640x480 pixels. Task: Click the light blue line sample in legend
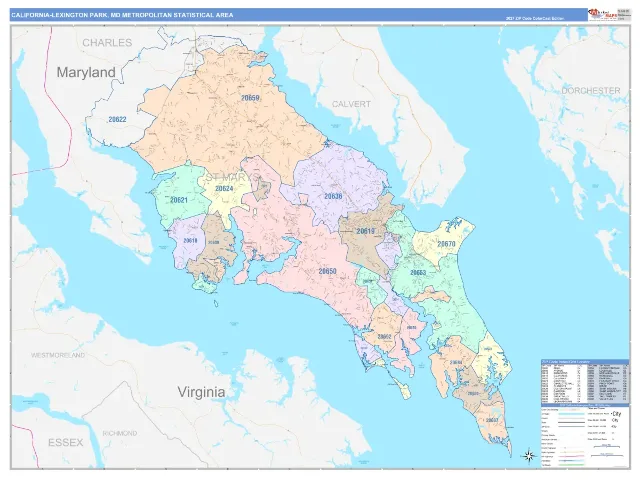[571, 414]
